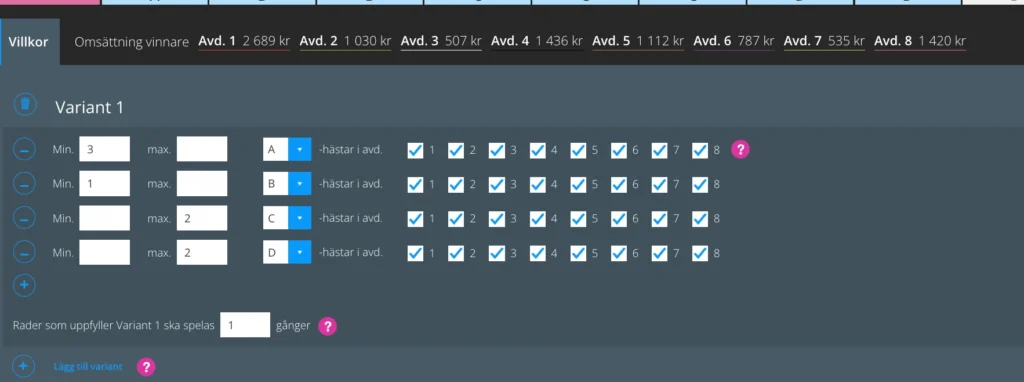Viewport: 1024px width, 382px height.
Task: Select Avd. 5 turnover 1 112 kr
Action: 638,42
